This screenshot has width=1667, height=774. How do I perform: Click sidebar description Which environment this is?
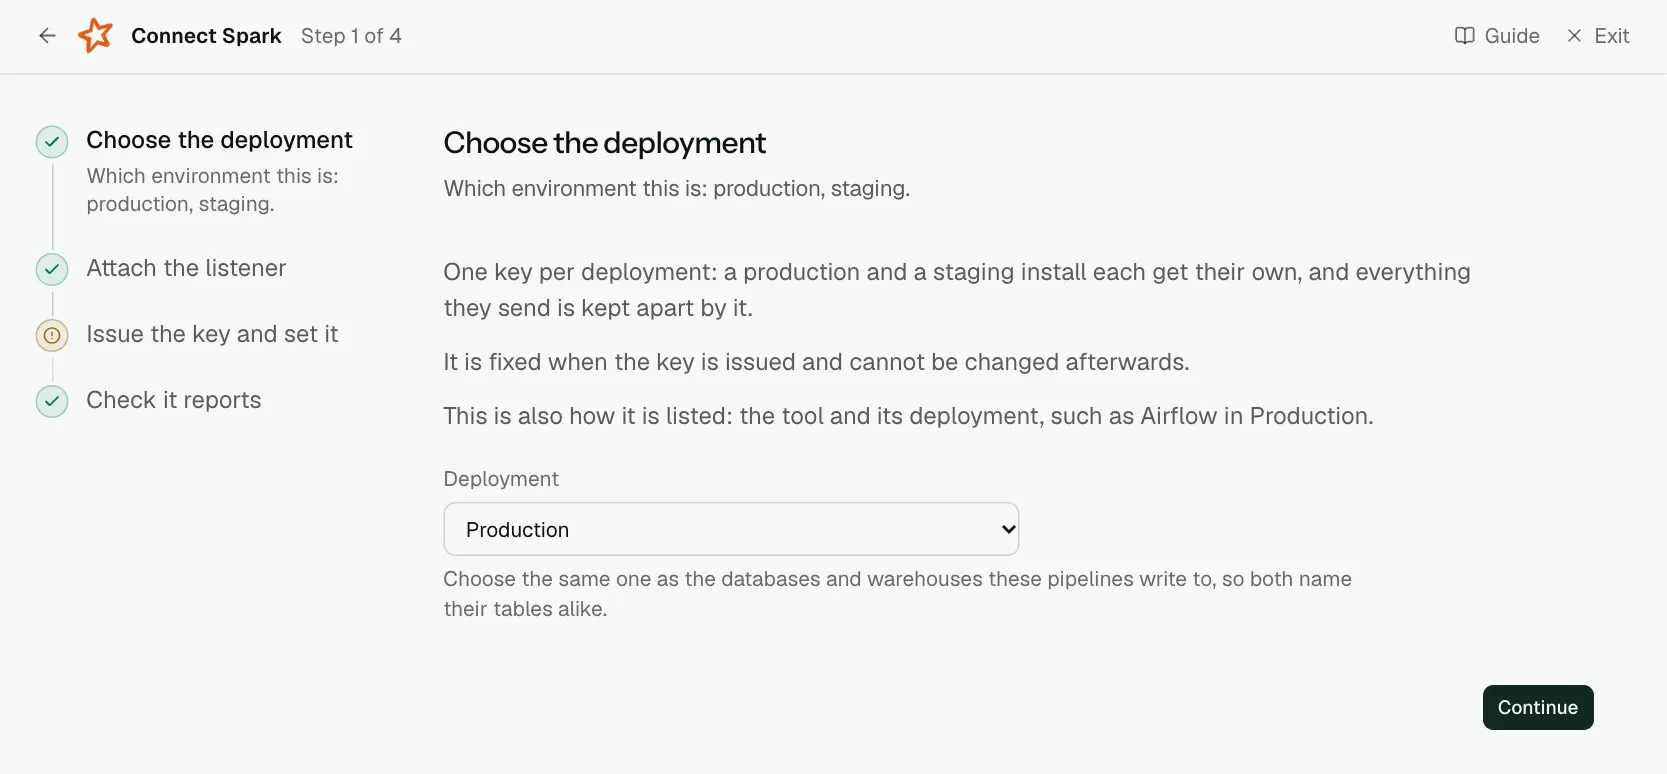coord(213,190)
